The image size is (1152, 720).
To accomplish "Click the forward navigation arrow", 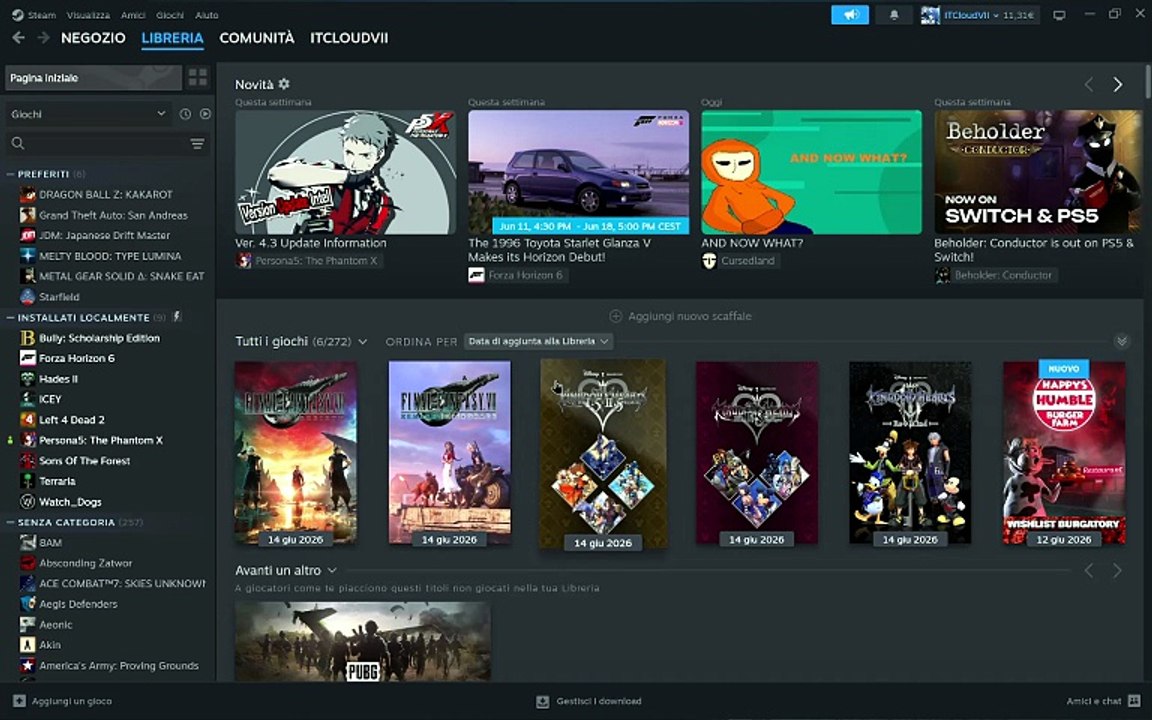I will click(43, 37).
